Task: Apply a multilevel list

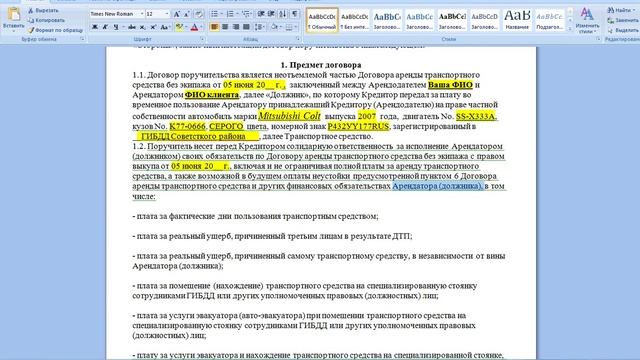Action: point(246,14)
